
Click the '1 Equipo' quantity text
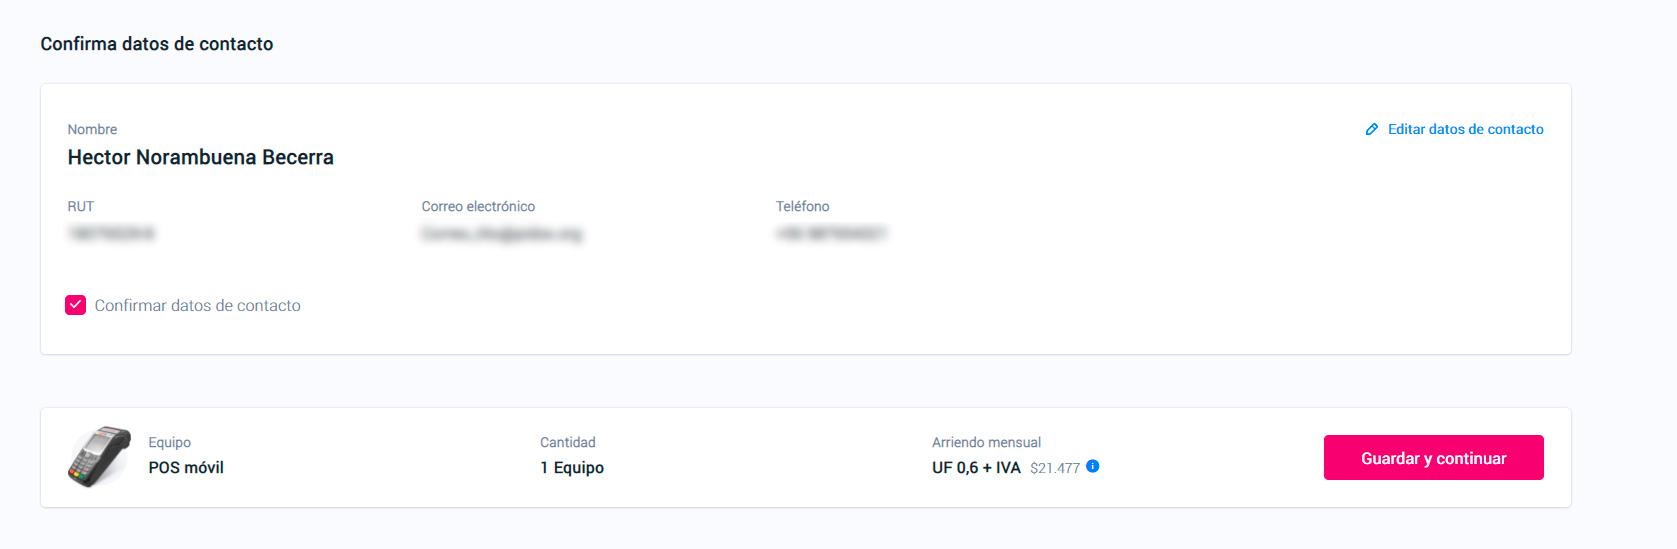(572, 468)
